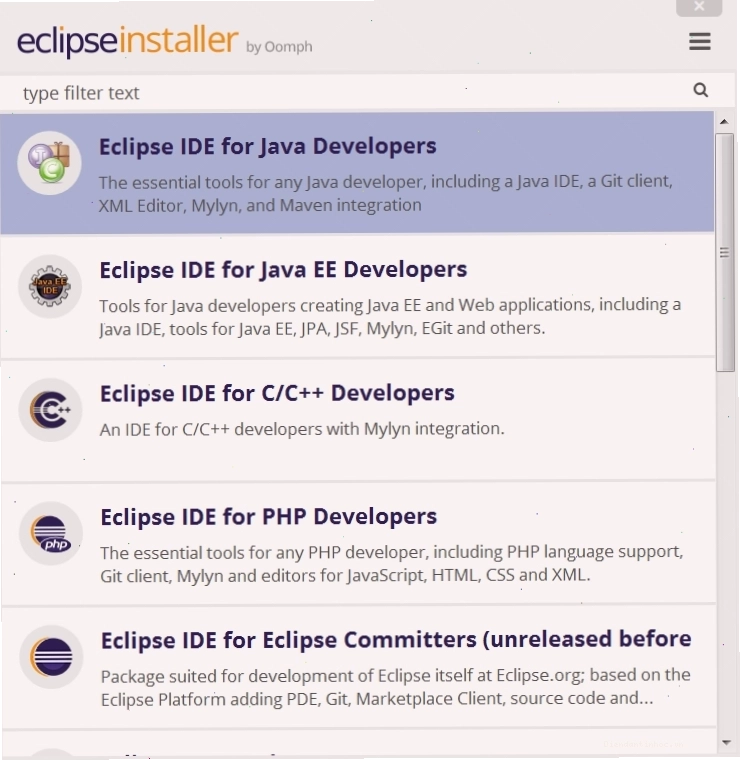
Task: Click description mentioning JPA, JSF, Mylyn
Action: (x=390, y=317)
